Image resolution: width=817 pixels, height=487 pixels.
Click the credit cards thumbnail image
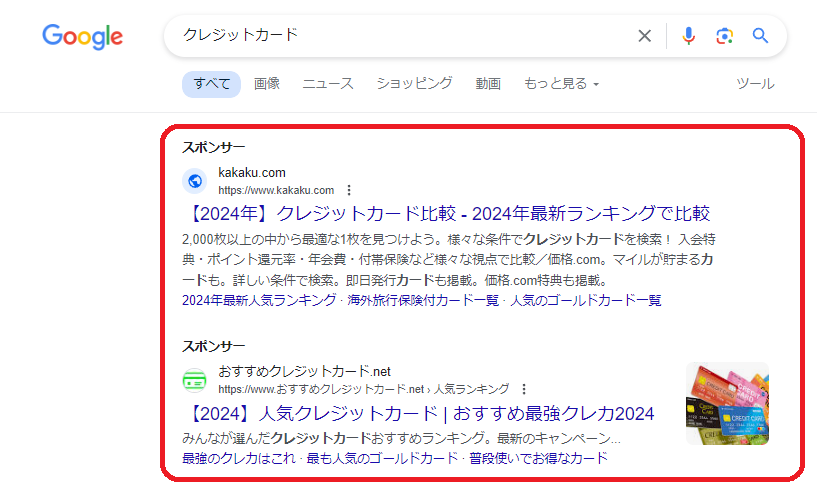(727, 404)
